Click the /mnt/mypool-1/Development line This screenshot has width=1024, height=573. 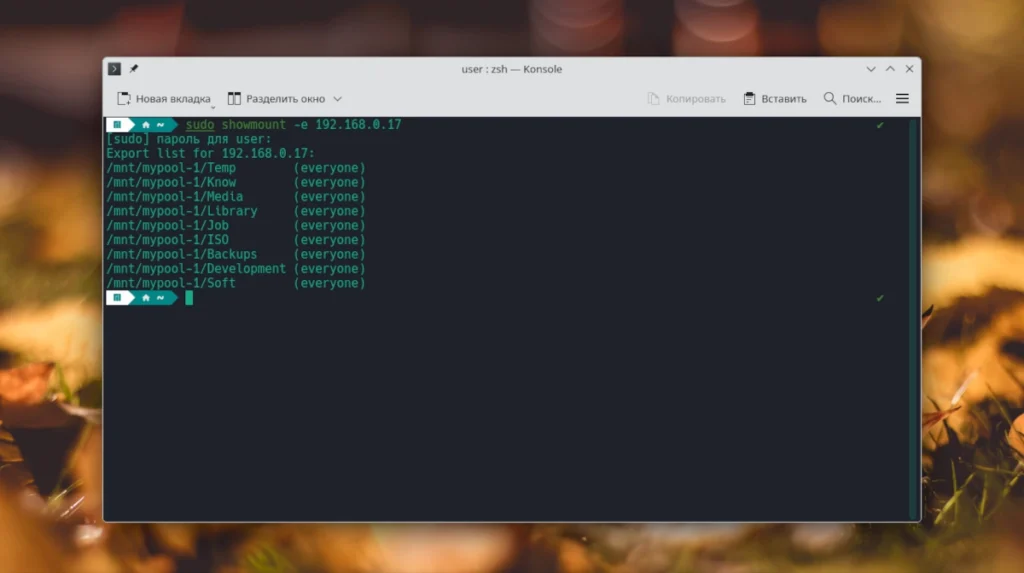[x=236, y=269]
